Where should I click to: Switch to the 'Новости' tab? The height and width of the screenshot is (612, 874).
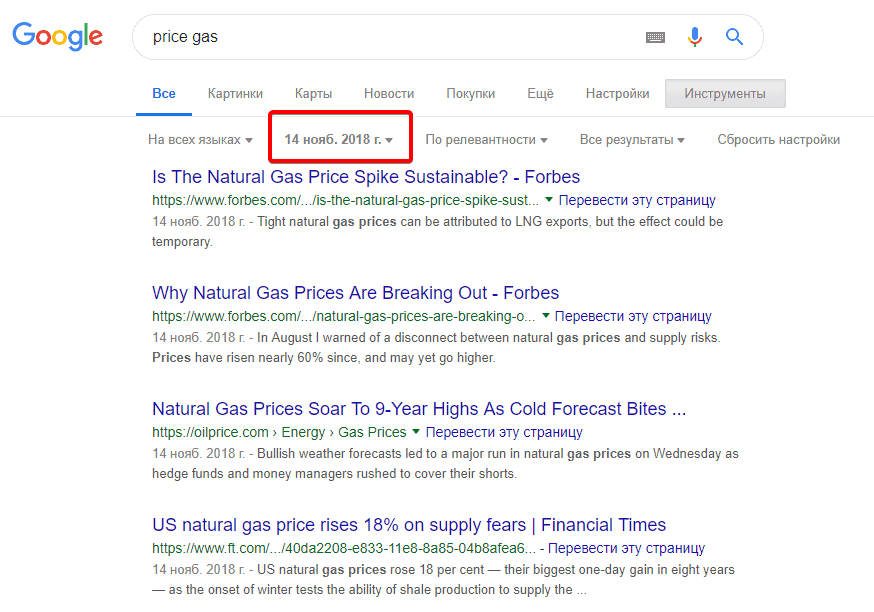(x=388, y=92)
